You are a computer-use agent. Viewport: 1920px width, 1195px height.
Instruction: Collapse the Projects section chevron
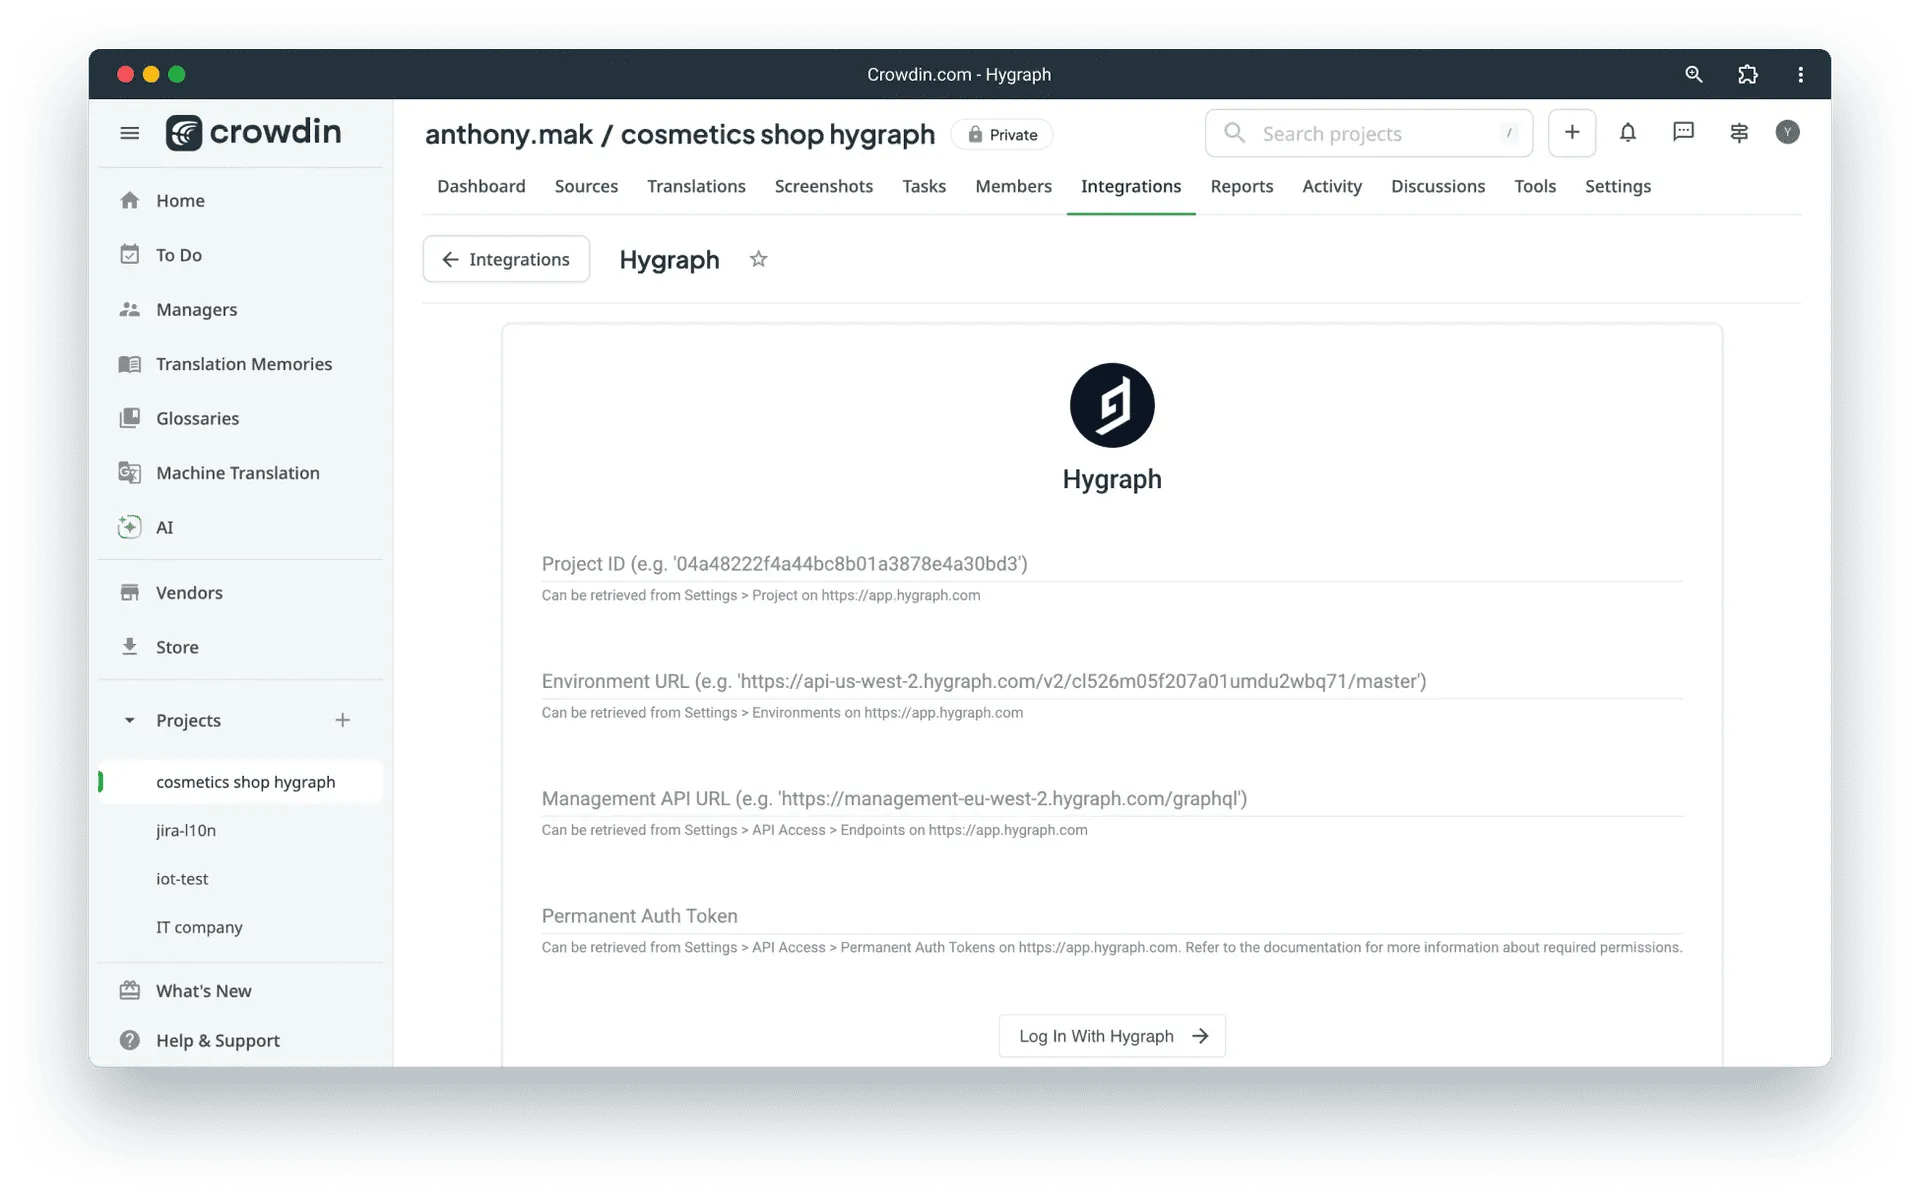[x=129, y=720]
